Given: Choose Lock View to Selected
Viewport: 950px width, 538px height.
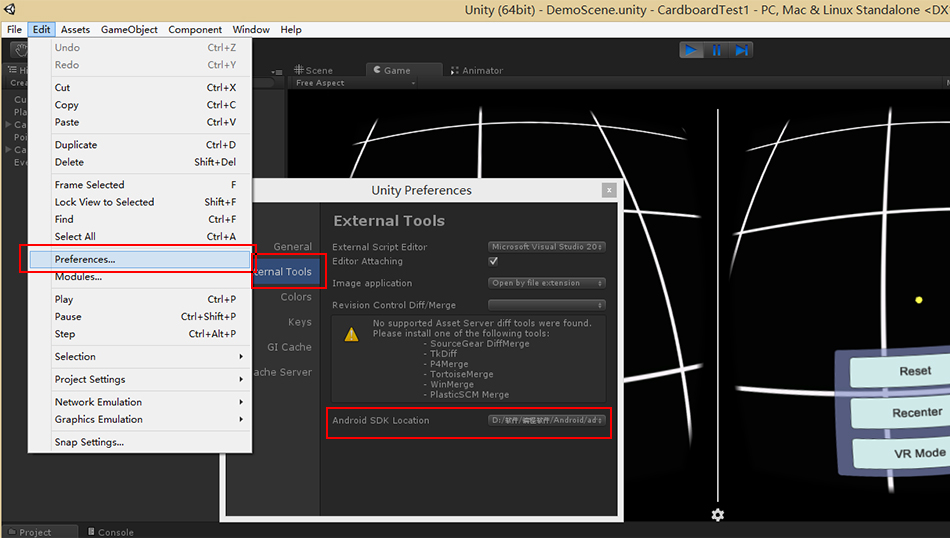Looking at the screenshot, I should tap(140, 202).
